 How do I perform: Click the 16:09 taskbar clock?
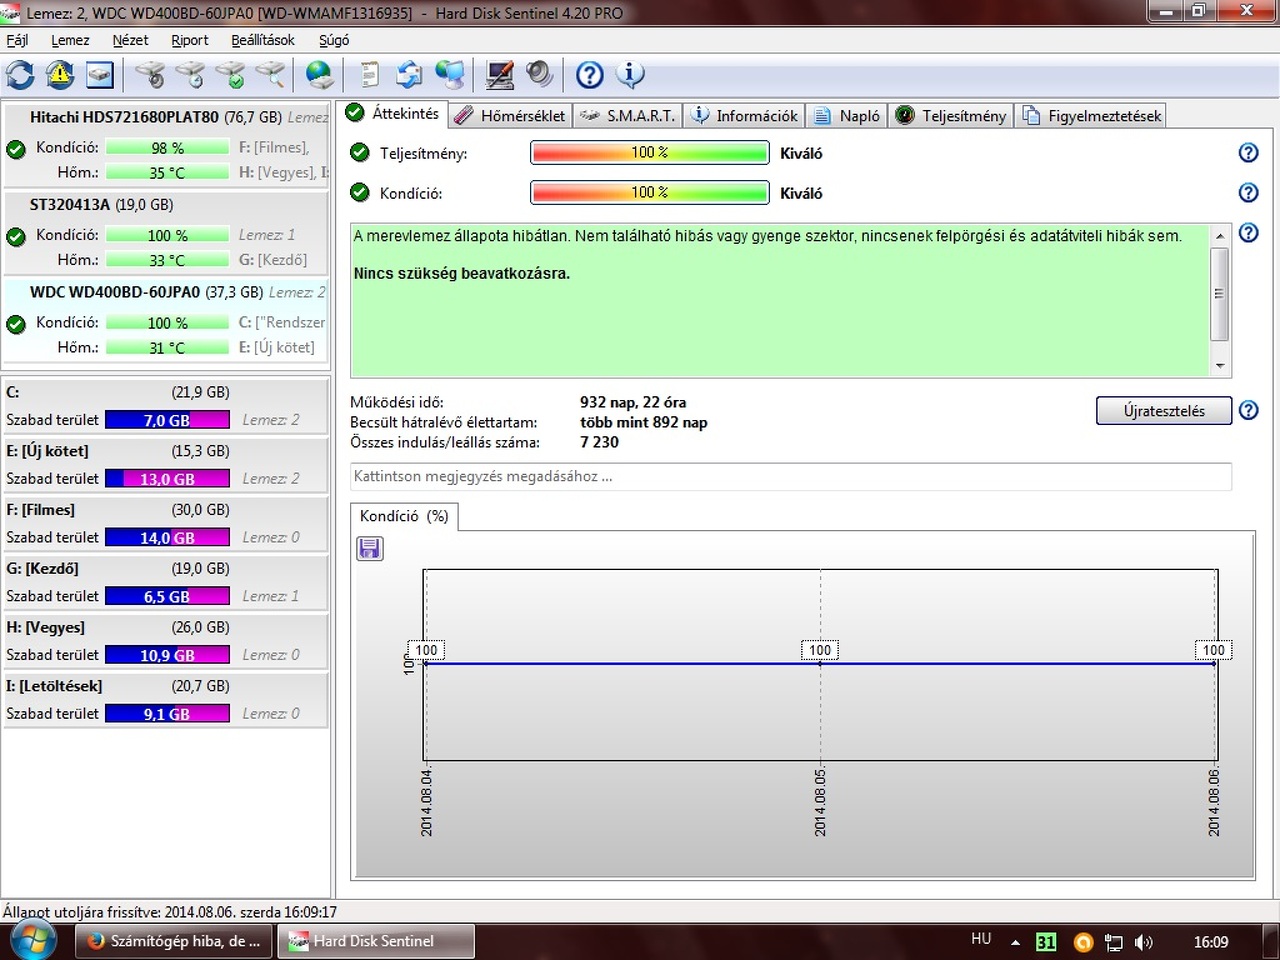[x=1211, y=942]
